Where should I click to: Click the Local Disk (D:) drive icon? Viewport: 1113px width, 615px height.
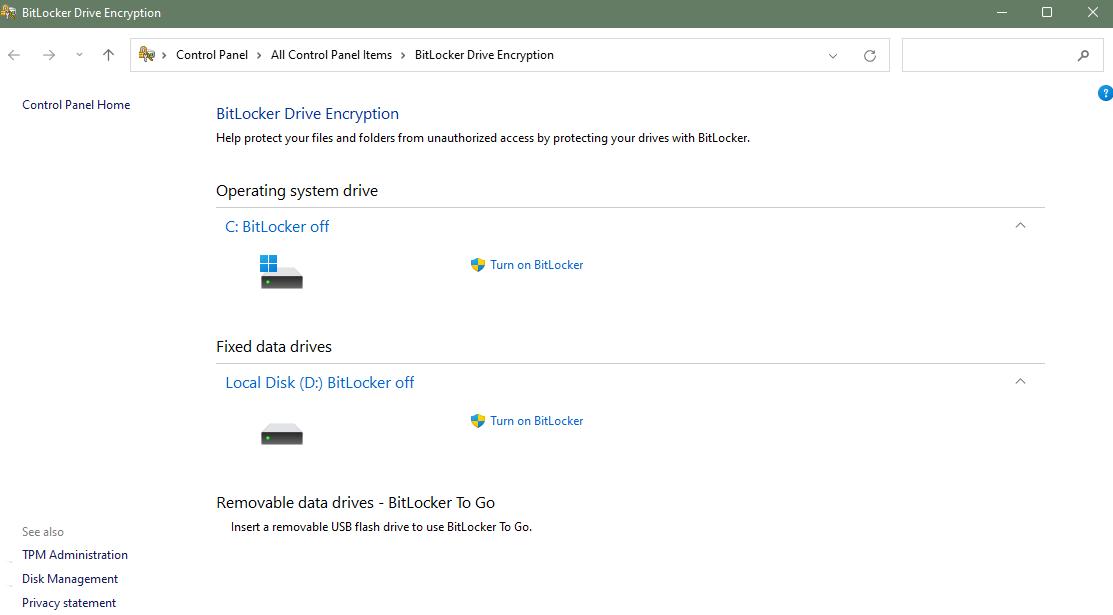(x=281, y=432)
